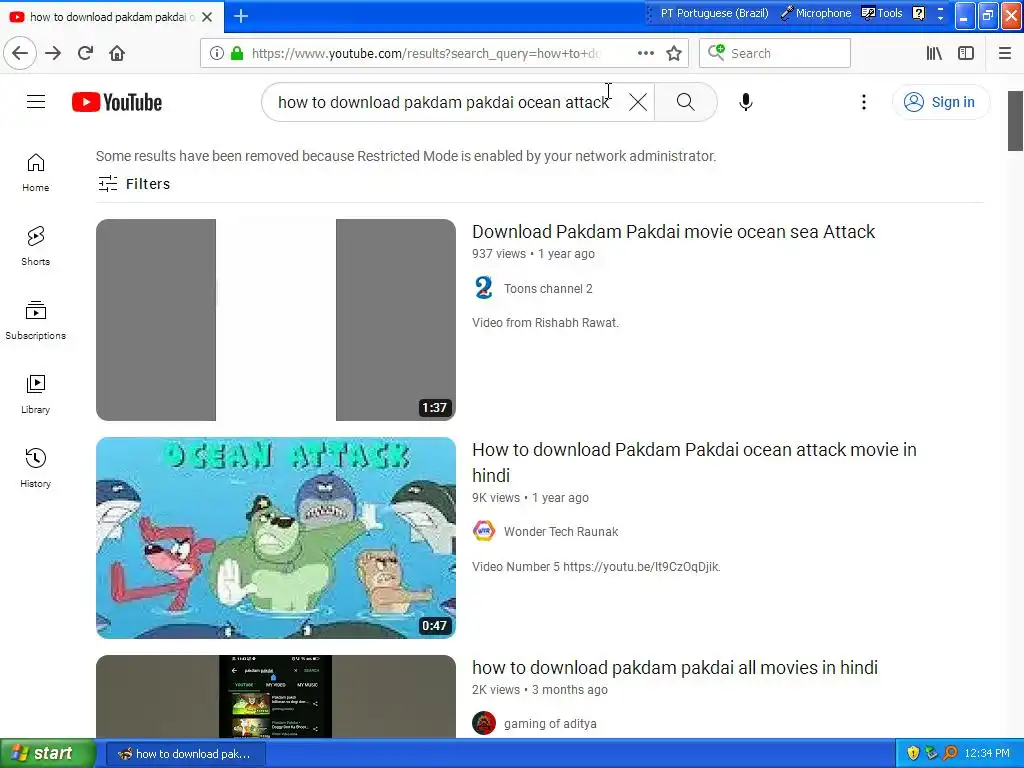Close the YouTube search results tab
This screenshot has width=1024, height=768.
click(207, 17)
